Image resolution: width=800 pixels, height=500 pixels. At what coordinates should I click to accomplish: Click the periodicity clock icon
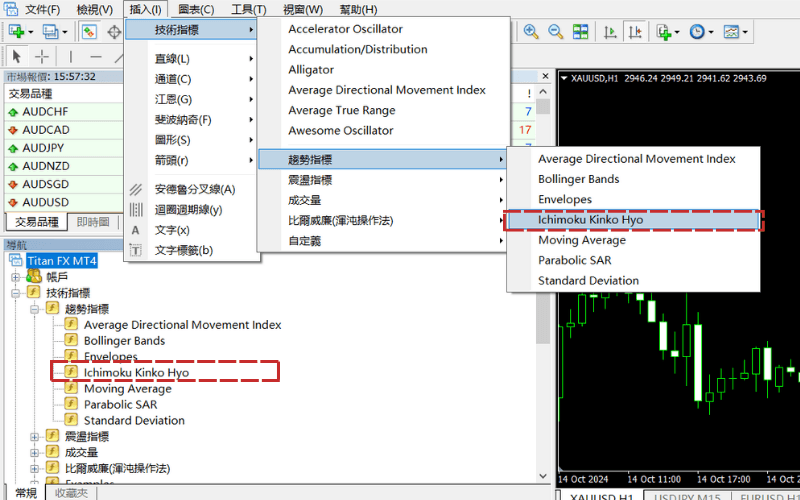696,32
